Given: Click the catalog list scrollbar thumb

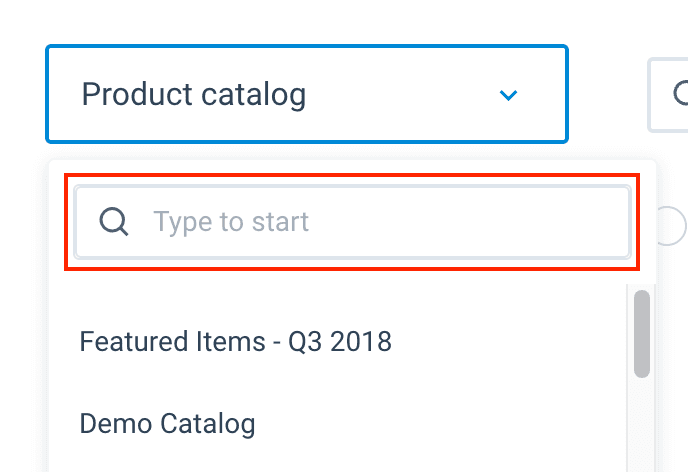Looking at the screenshot, I should click(642, 333).
